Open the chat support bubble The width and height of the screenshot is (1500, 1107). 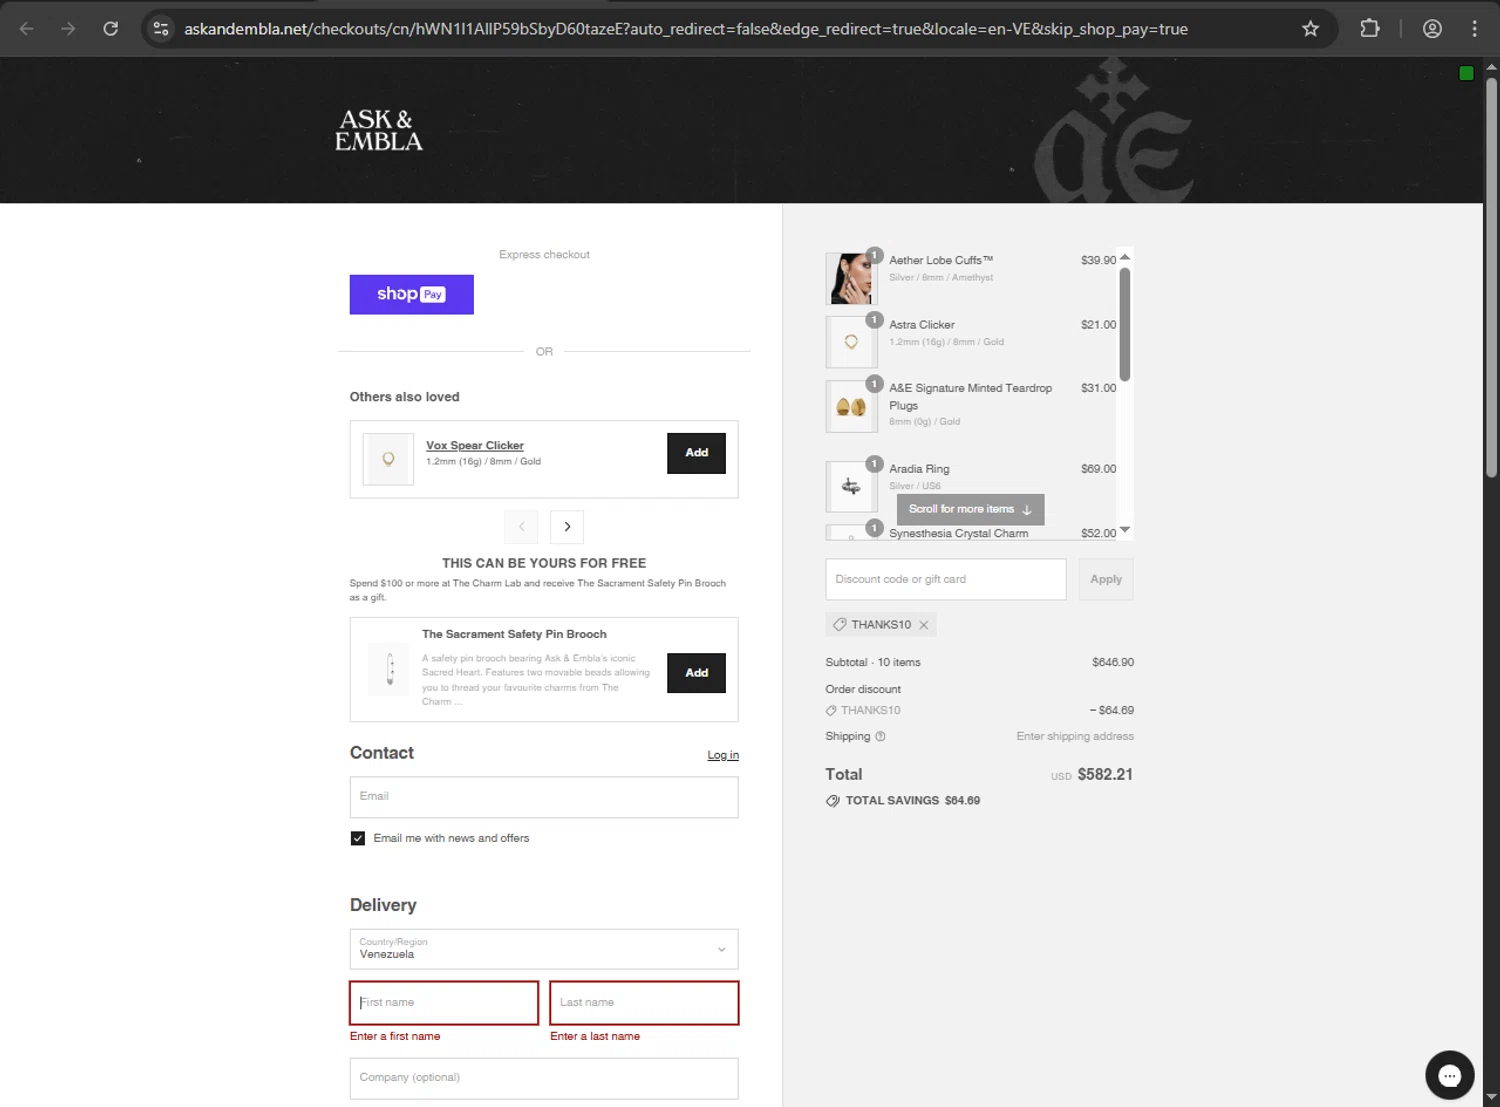[1449, 1075]
